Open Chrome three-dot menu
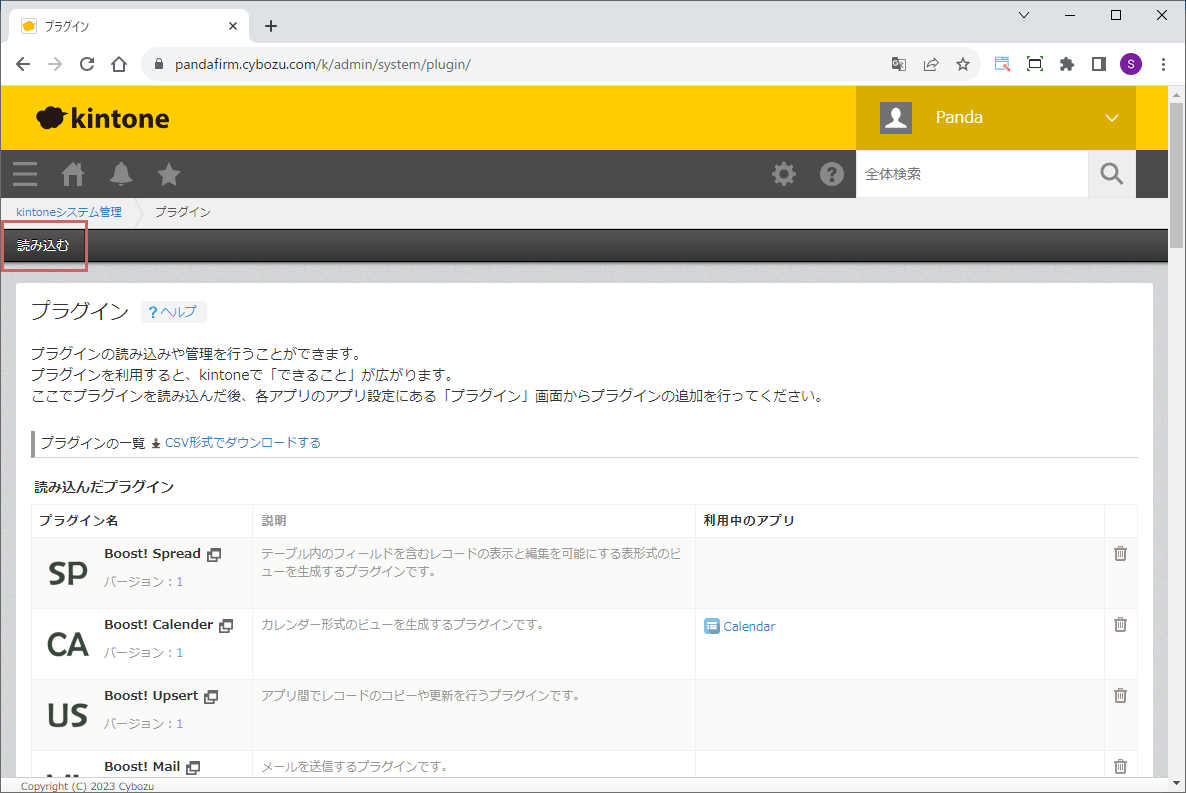 pyautogui.click(x=1163, y=64)
